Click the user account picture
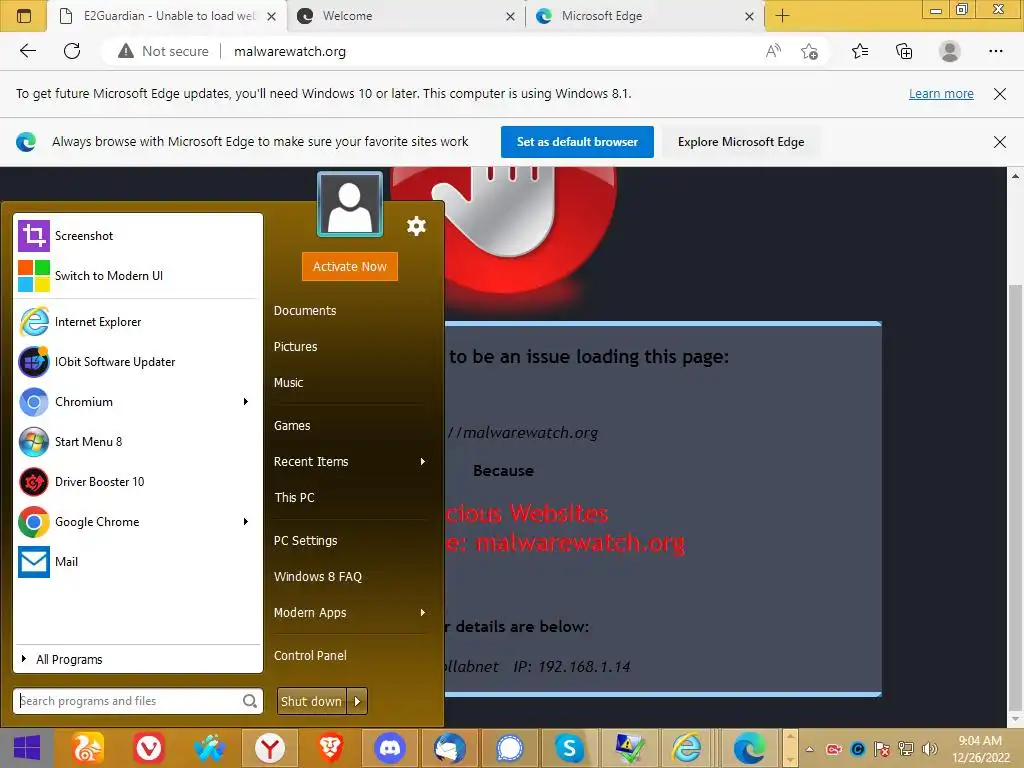 tap(350, 204)
